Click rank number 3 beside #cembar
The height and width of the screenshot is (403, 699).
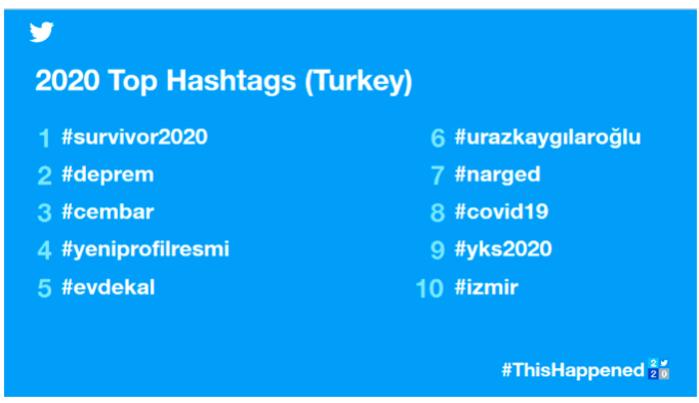[45, 213]
